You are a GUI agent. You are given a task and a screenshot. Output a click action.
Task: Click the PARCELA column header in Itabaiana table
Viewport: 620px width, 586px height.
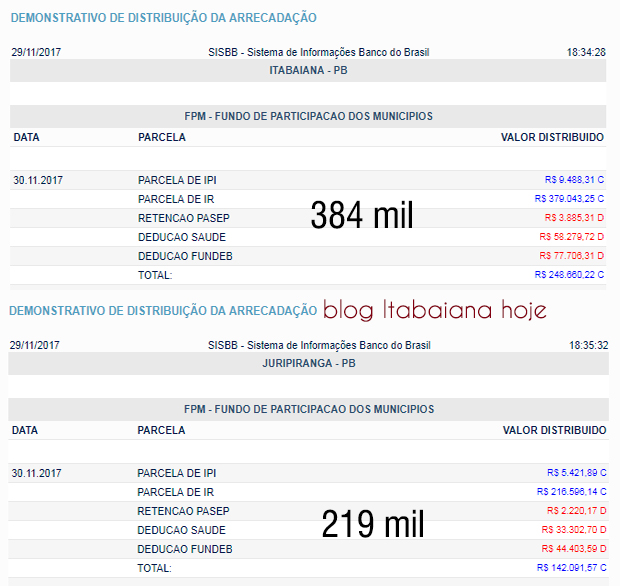pos(162,138)
